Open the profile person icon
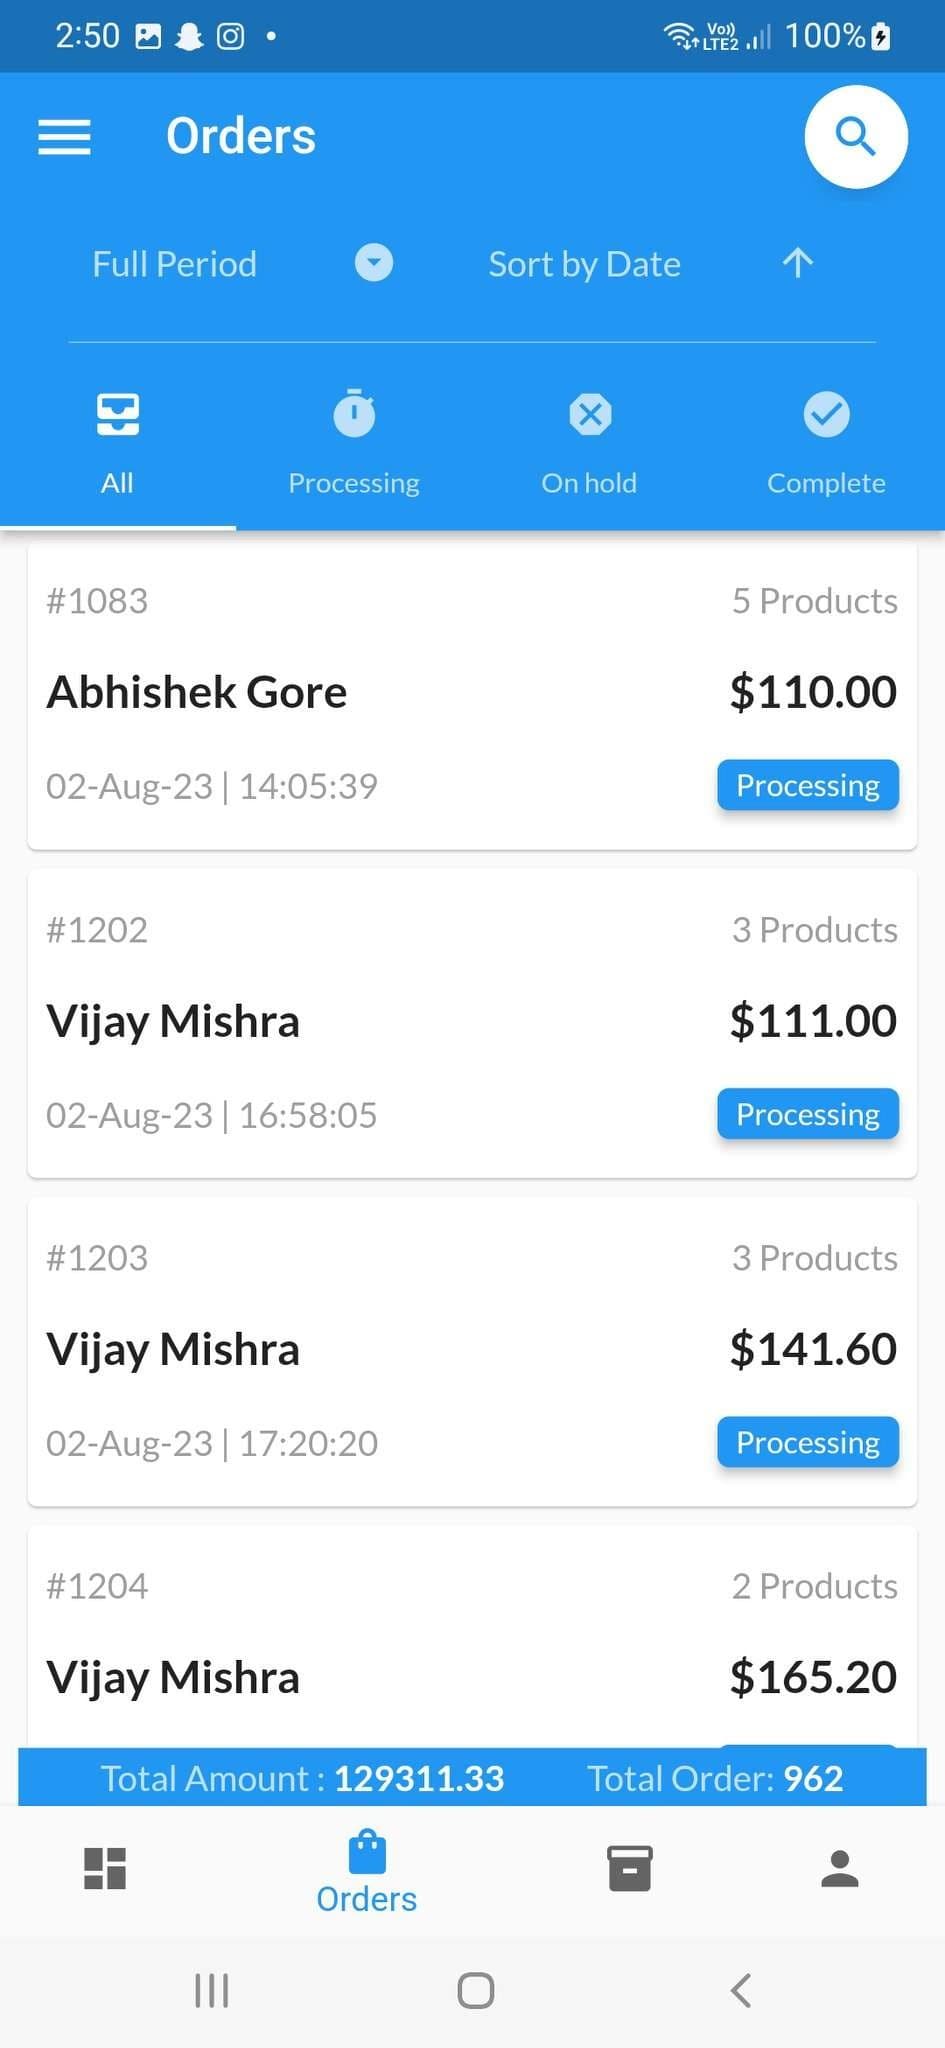 pyautogui.click(x=839, y=1868)
